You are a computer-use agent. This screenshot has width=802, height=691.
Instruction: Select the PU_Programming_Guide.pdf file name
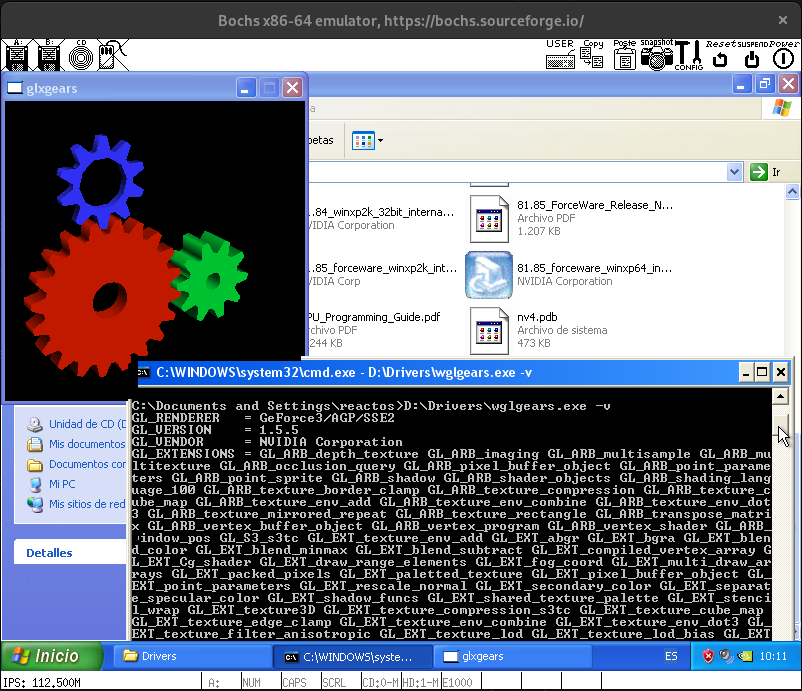[374, 317]
